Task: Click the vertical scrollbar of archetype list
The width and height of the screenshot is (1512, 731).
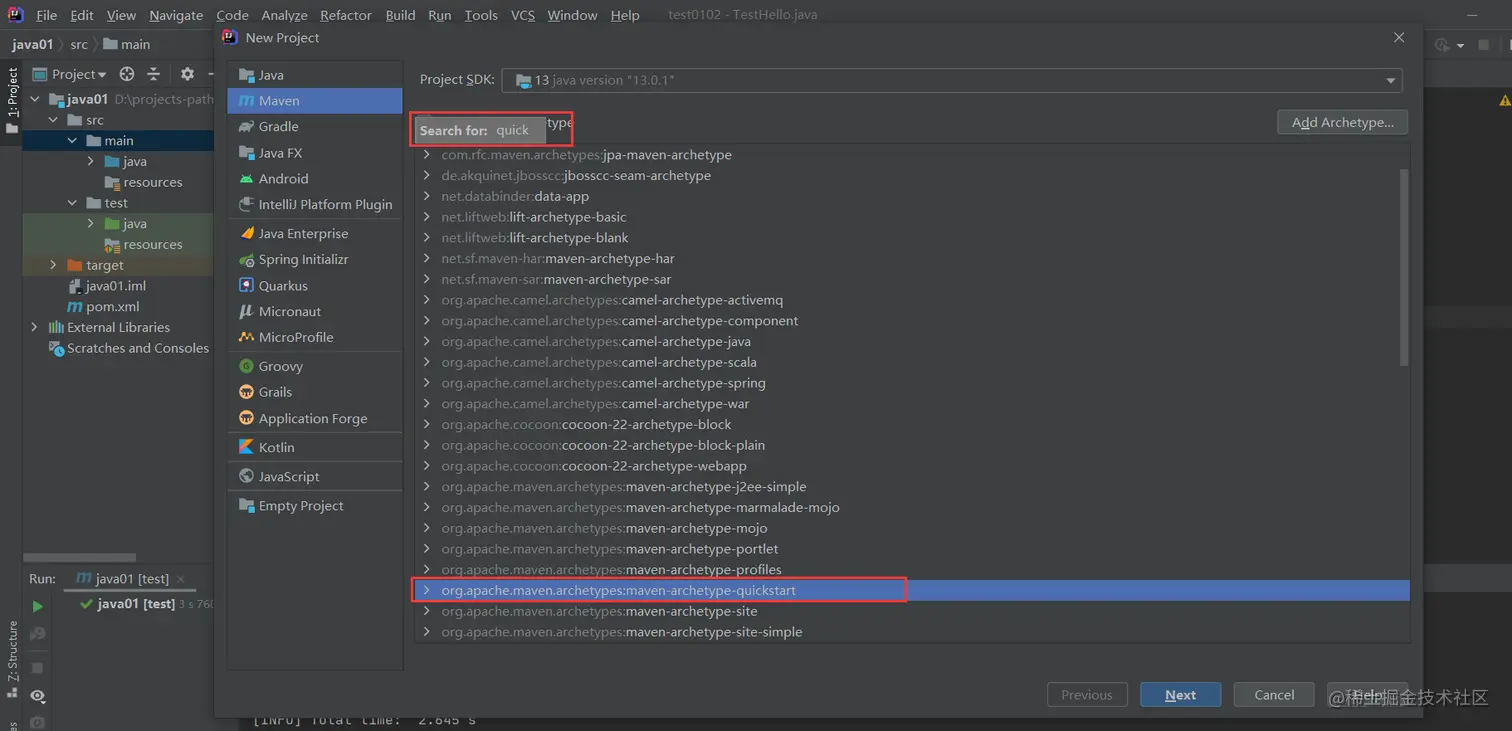Action: 1404,265
